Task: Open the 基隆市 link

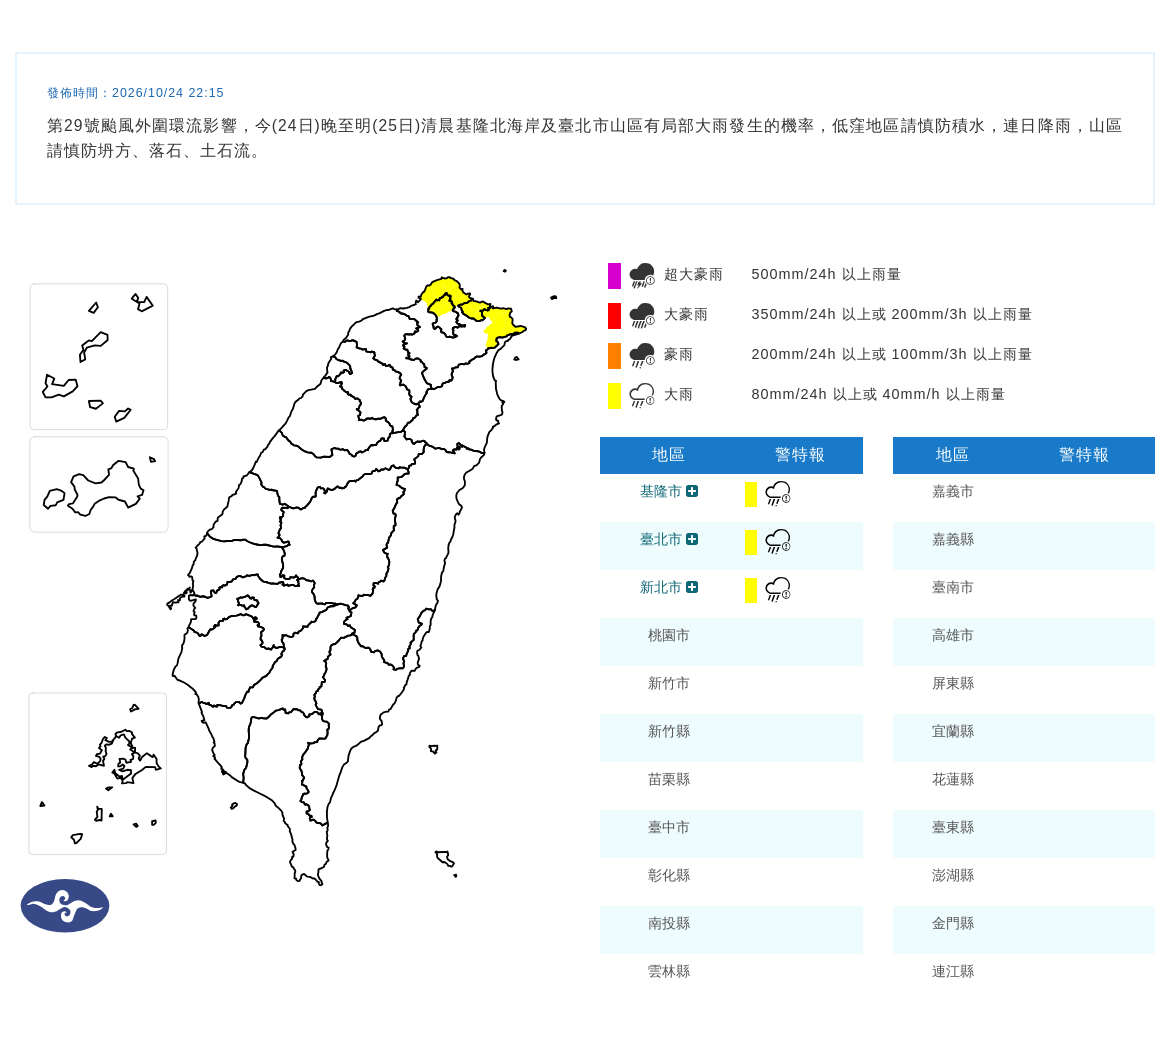Action: 660,491
